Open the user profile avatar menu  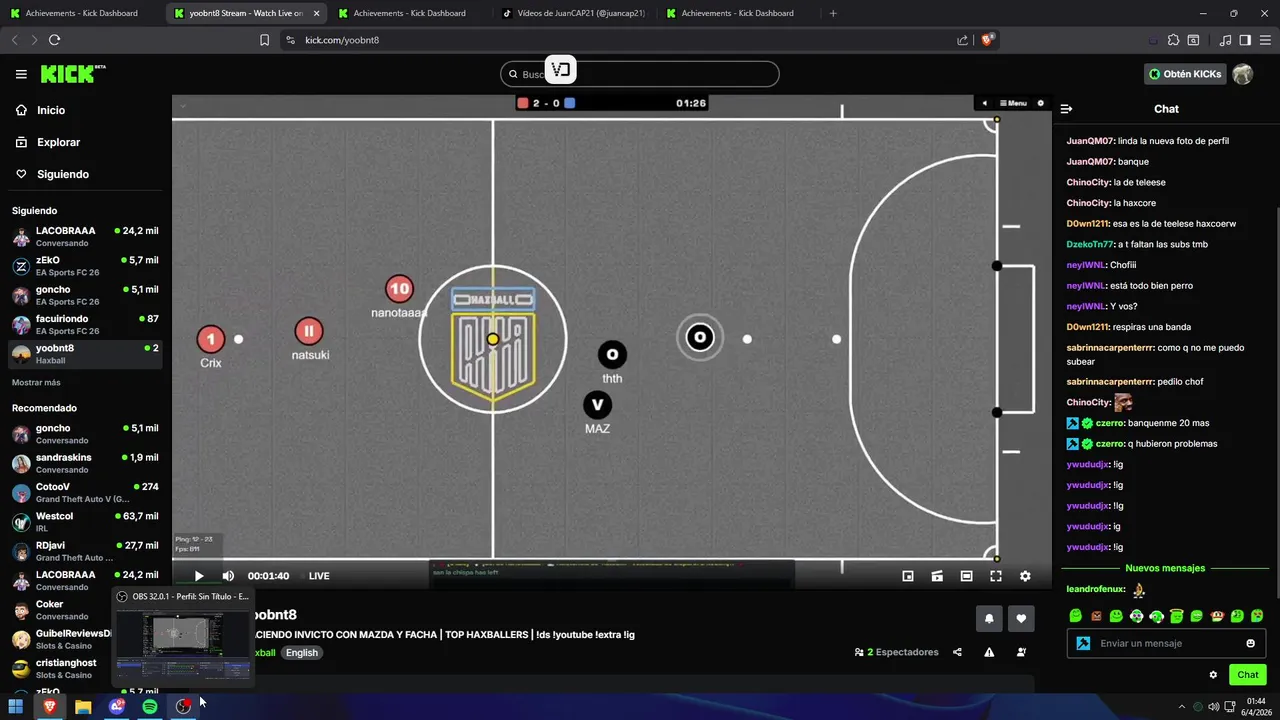[1243, 74]
